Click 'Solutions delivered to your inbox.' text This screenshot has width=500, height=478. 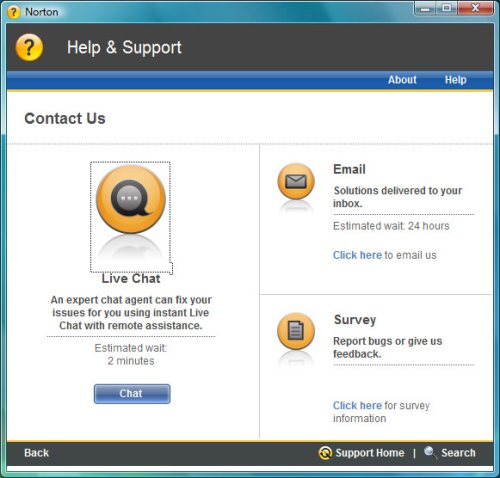tap(397, 197)
